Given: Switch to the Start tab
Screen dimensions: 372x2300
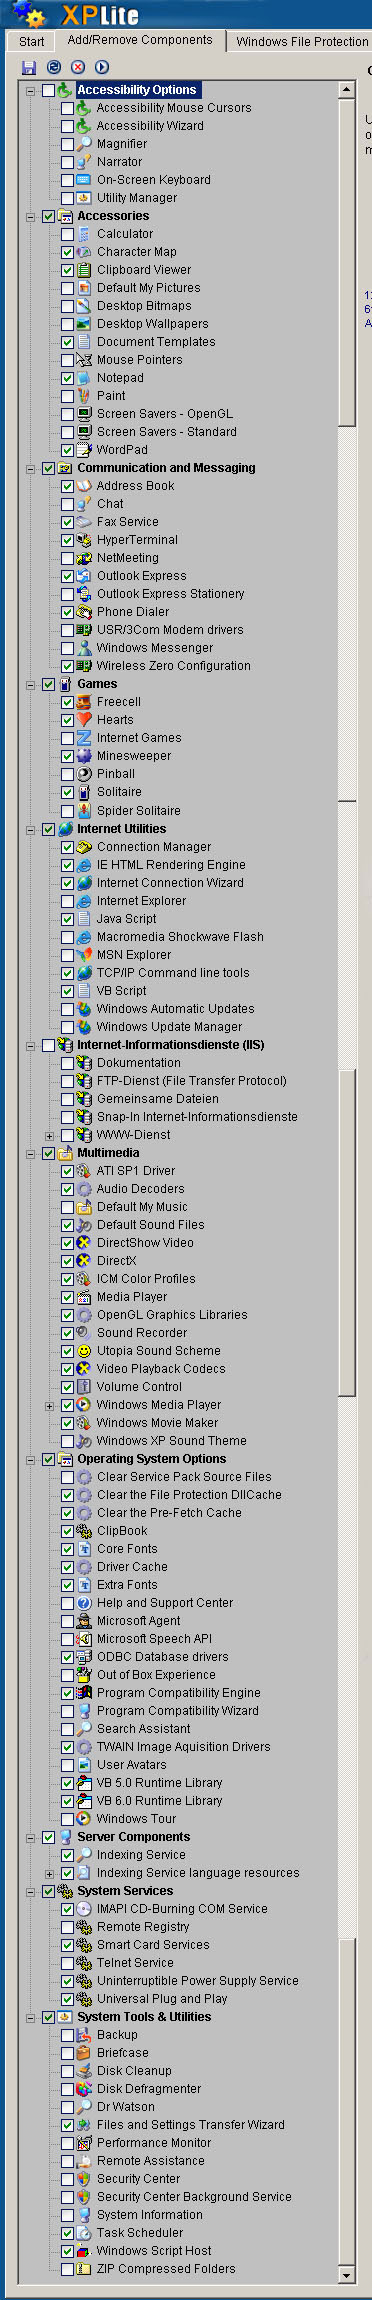Looking at the screenshot, I should coord(32,41).
